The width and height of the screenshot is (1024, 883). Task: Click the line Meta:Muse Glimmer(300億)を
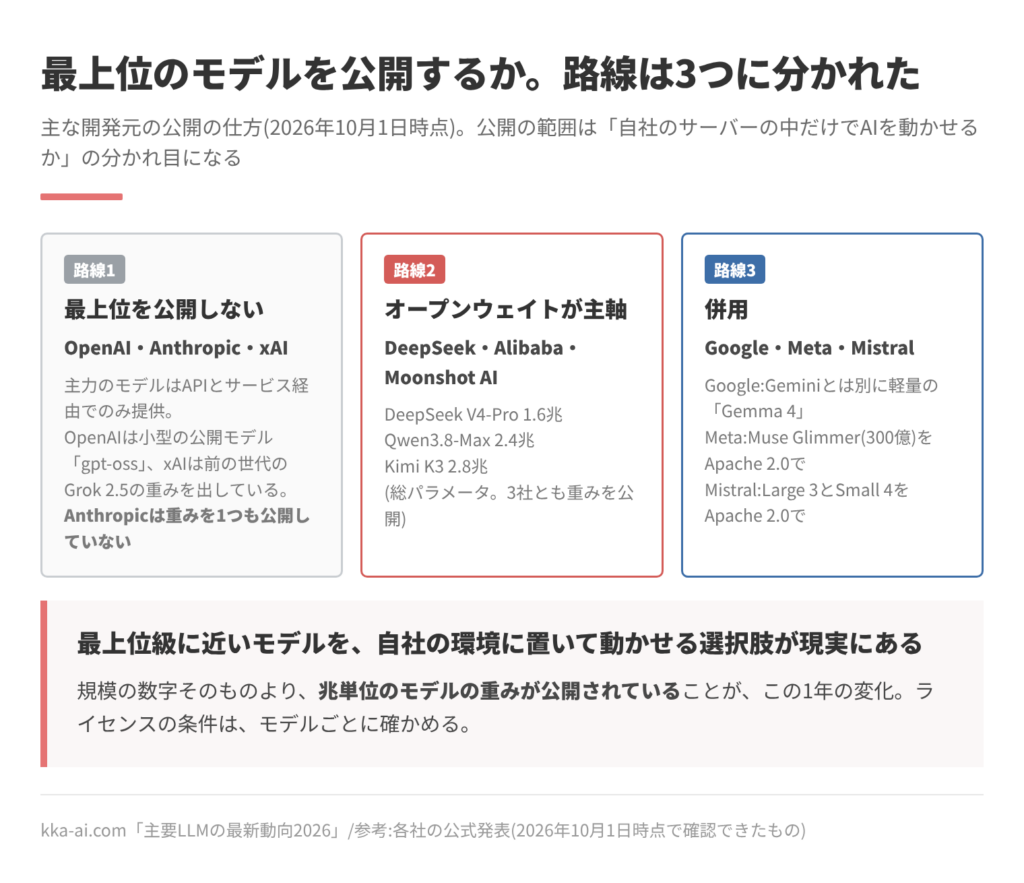[x=818, y=438]
